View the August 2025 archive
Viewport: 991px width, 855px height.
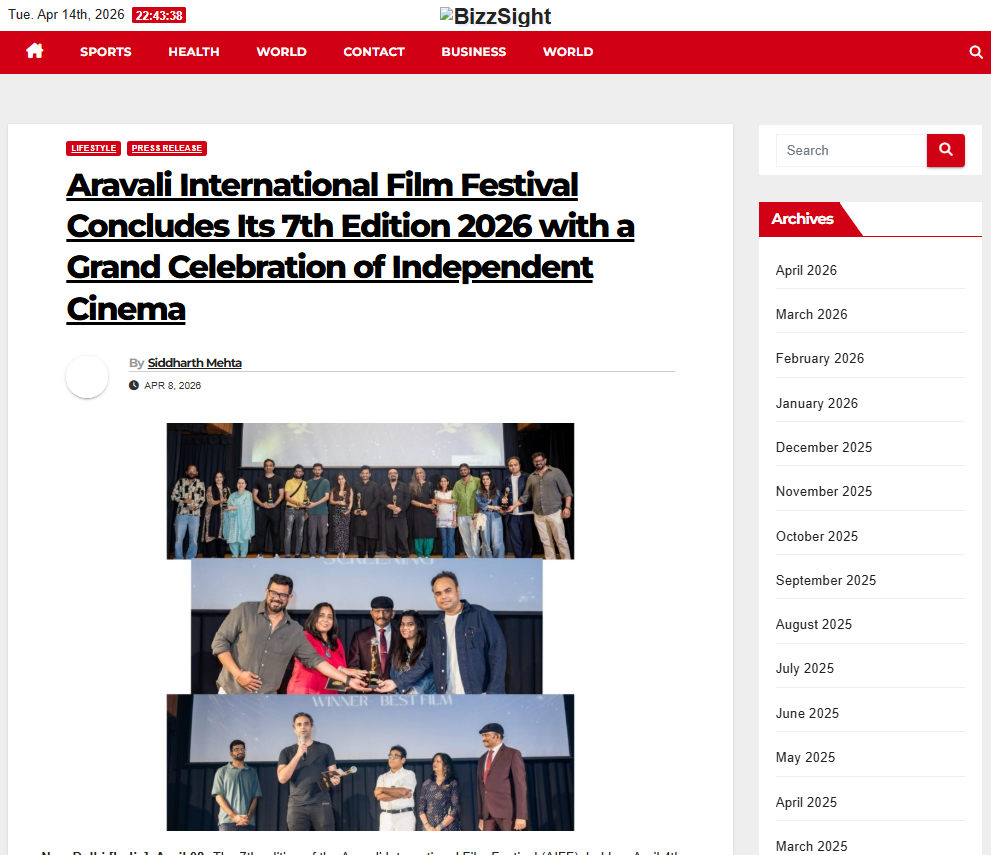pyautogui.click(x=814, y=624)
